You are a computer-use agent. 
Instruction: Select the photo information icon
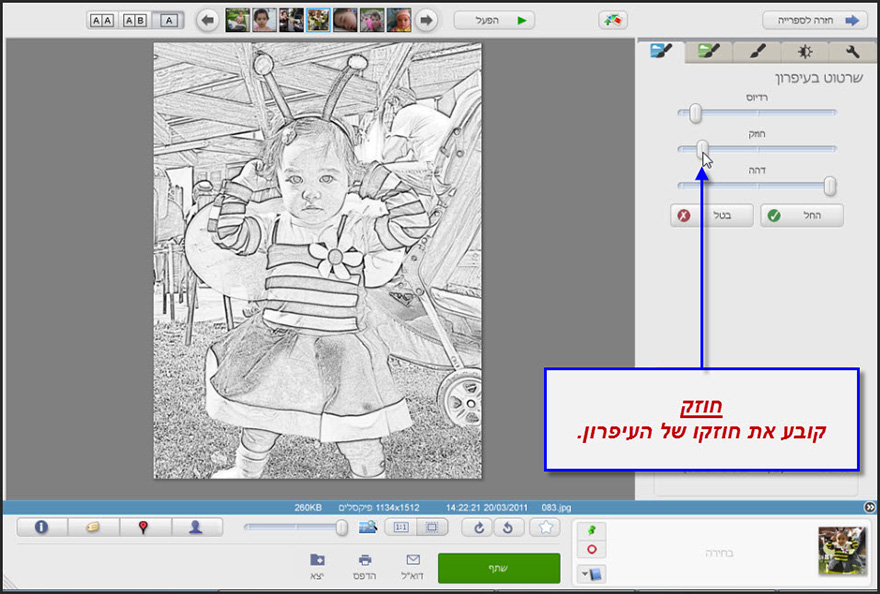point(42,527)
